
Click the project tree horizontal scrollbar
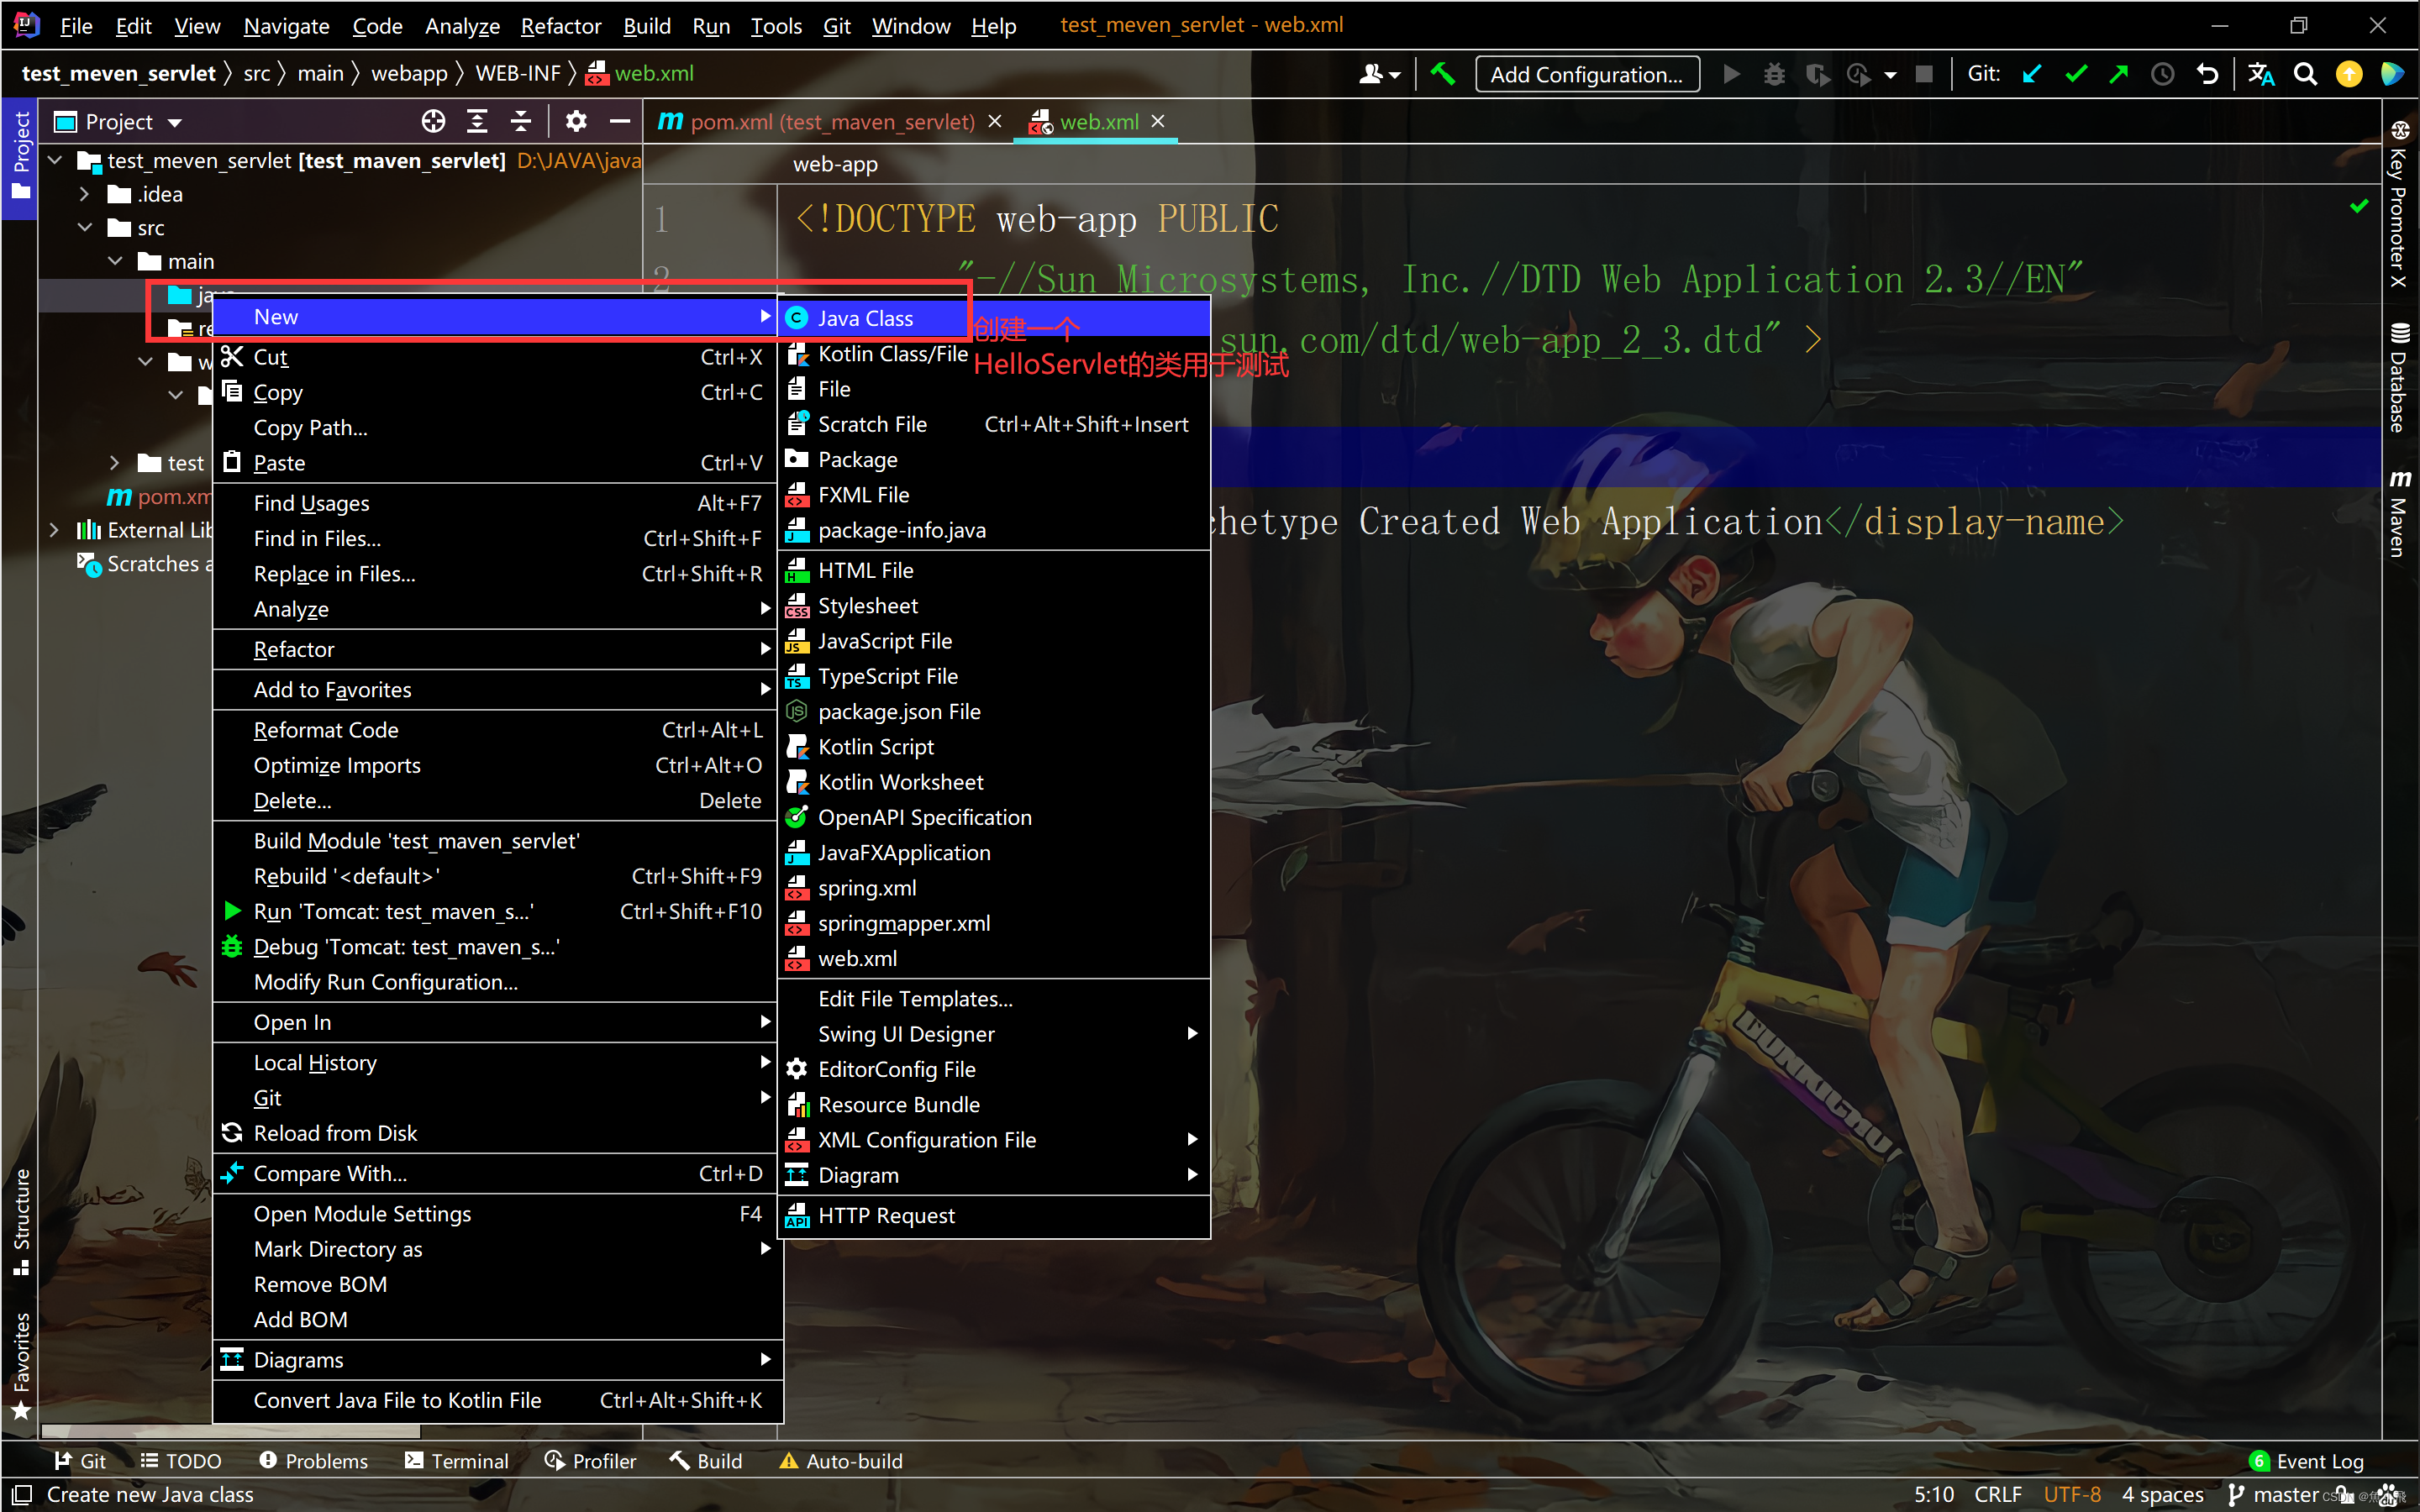pos(230,1431)
